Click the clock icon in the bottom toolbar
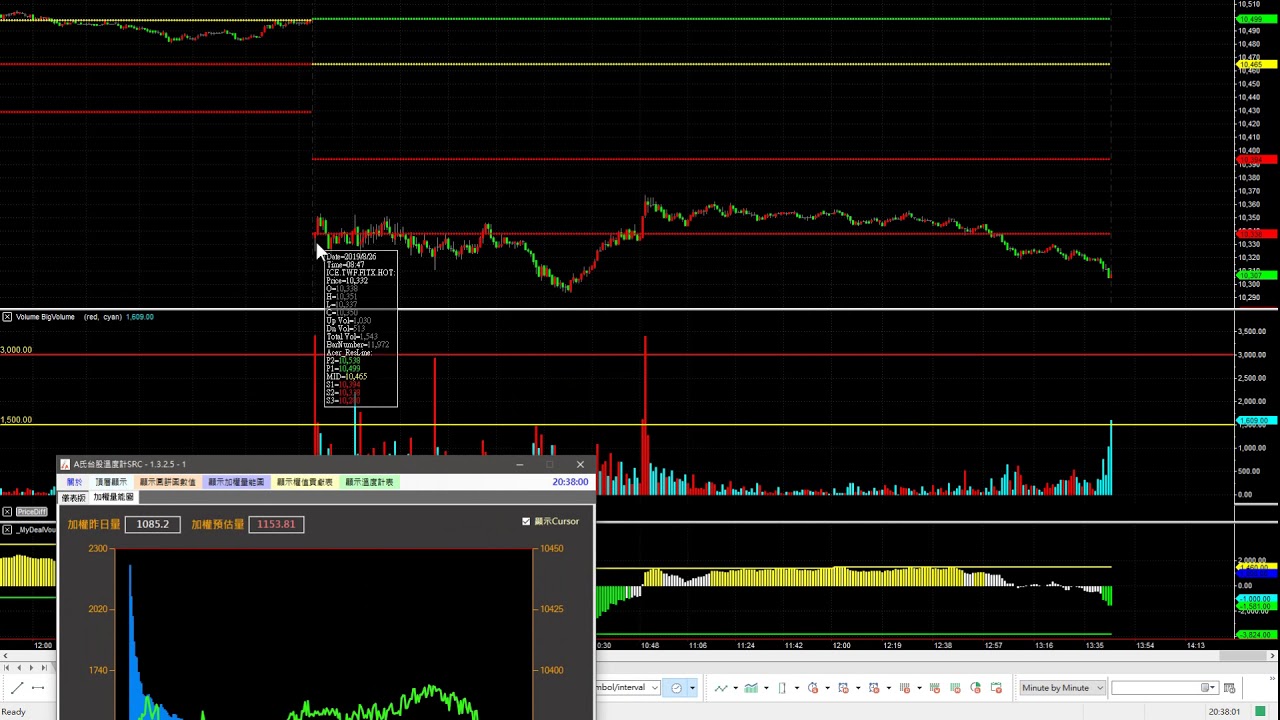Viewport: 1280px width, 720px height. [676, 688]
